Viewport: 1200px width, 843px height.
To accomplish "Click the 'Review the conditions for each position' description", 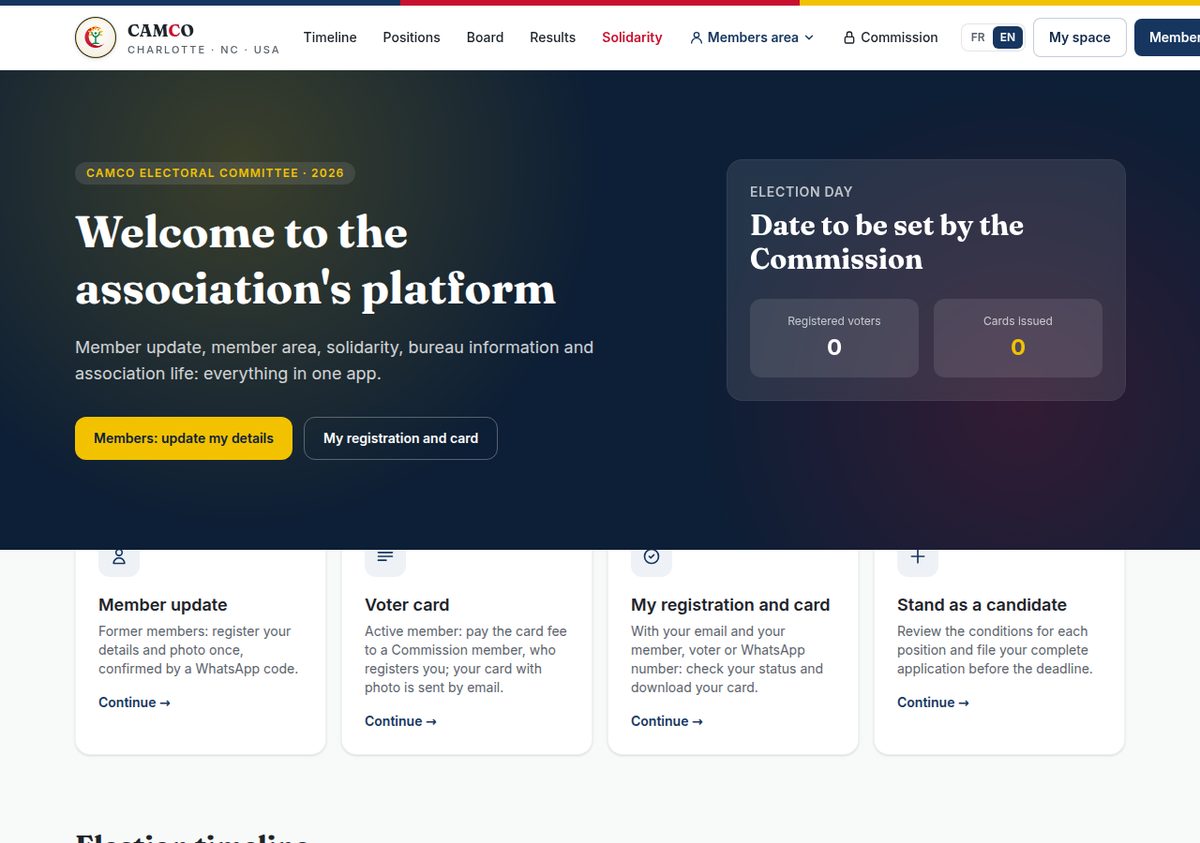I will pos(995,650).
